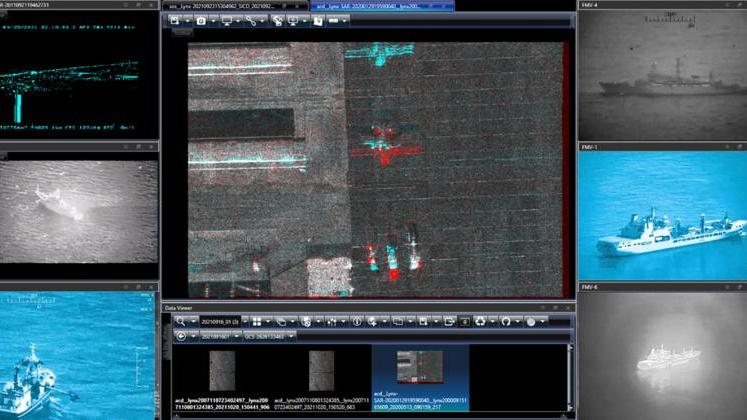The image size is (747, 420).
Task: Click the export arrow icon in Data Viewer toolbar
Action: 449,322
